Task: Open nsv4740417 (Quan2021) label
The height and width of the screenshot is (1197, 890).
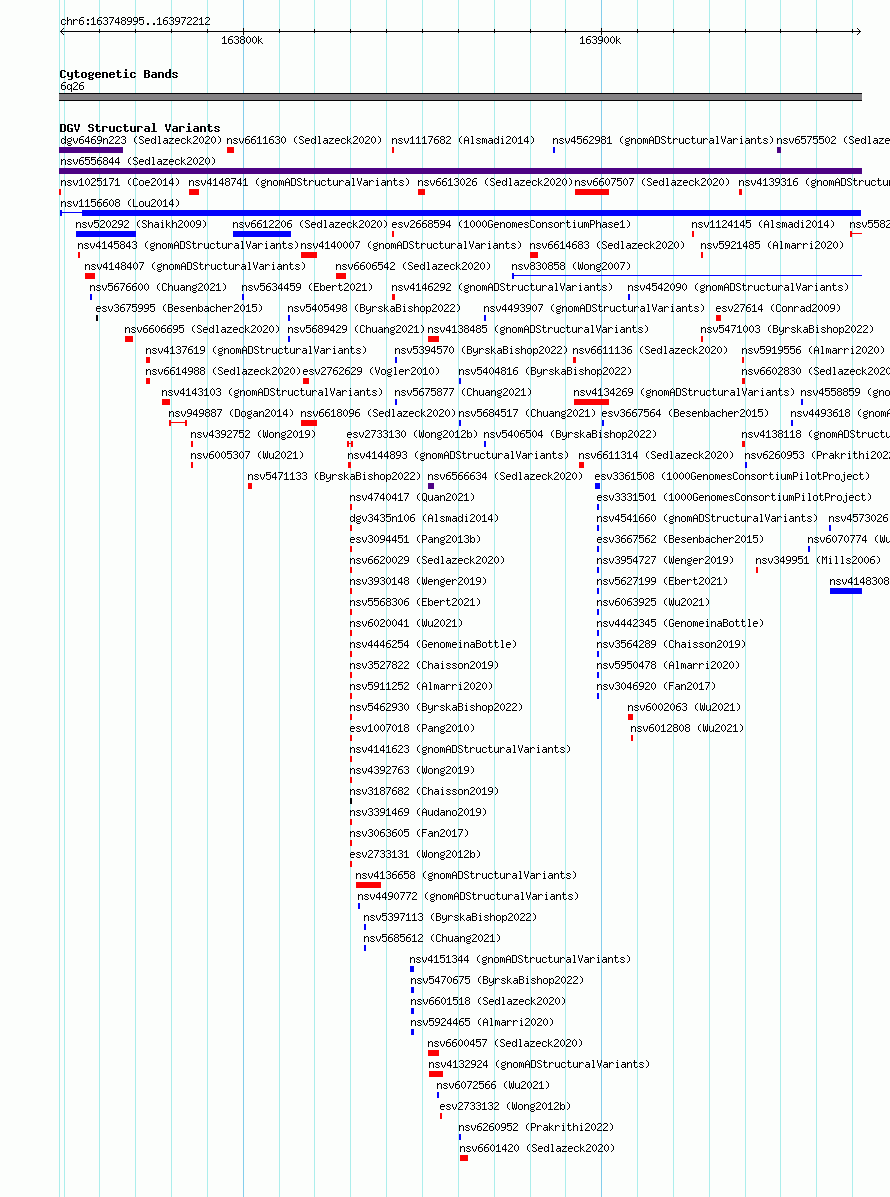Action: pos(411,497)
